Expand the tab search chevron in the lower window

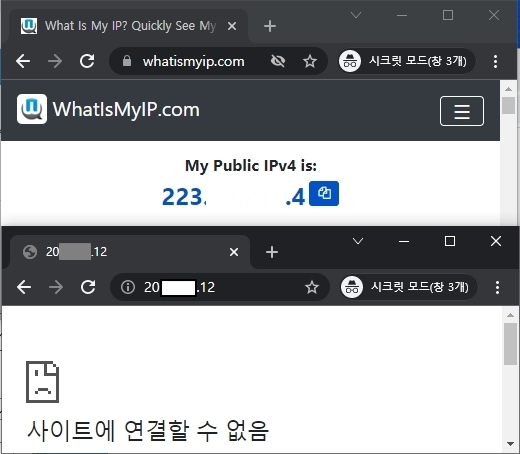coord(358,241)
